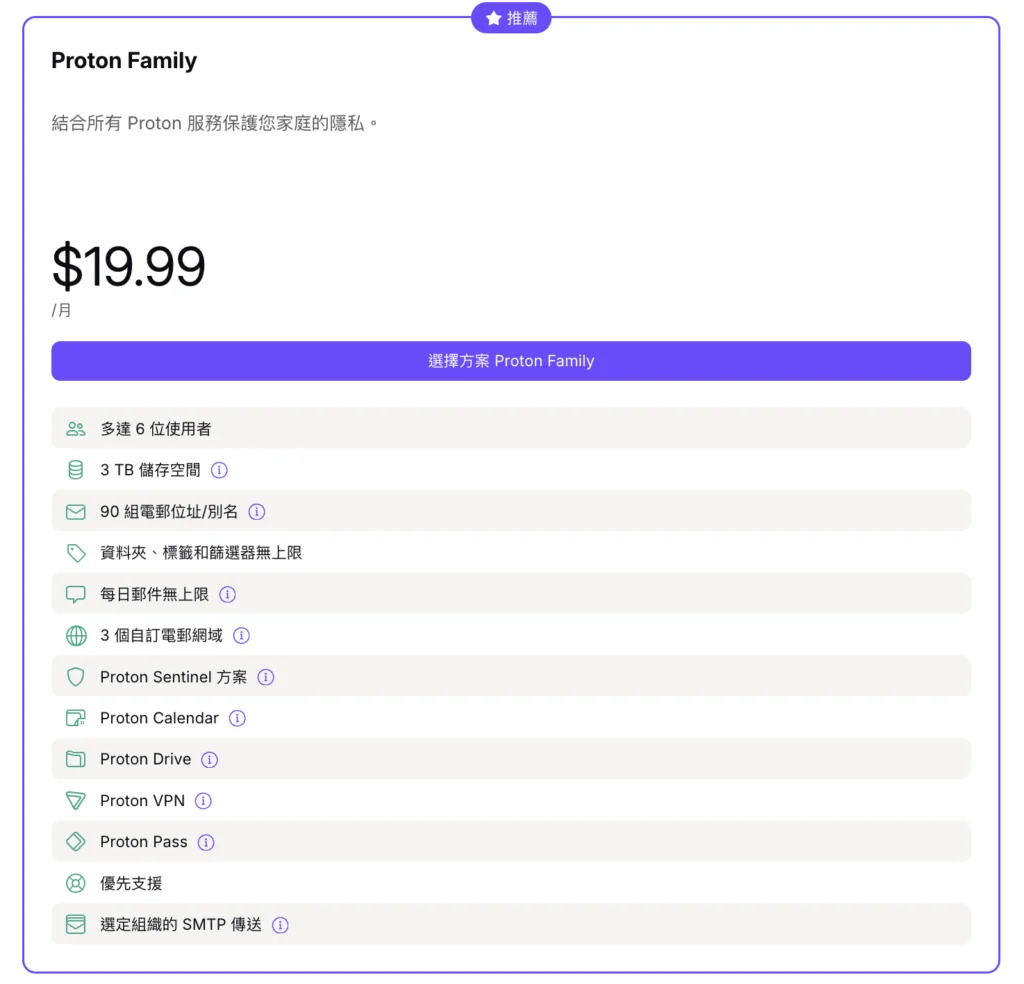The height and width of the screenshot is (984, 1024).
Task: Click the Proton Pass info icon
Action: tap(206, 842)
